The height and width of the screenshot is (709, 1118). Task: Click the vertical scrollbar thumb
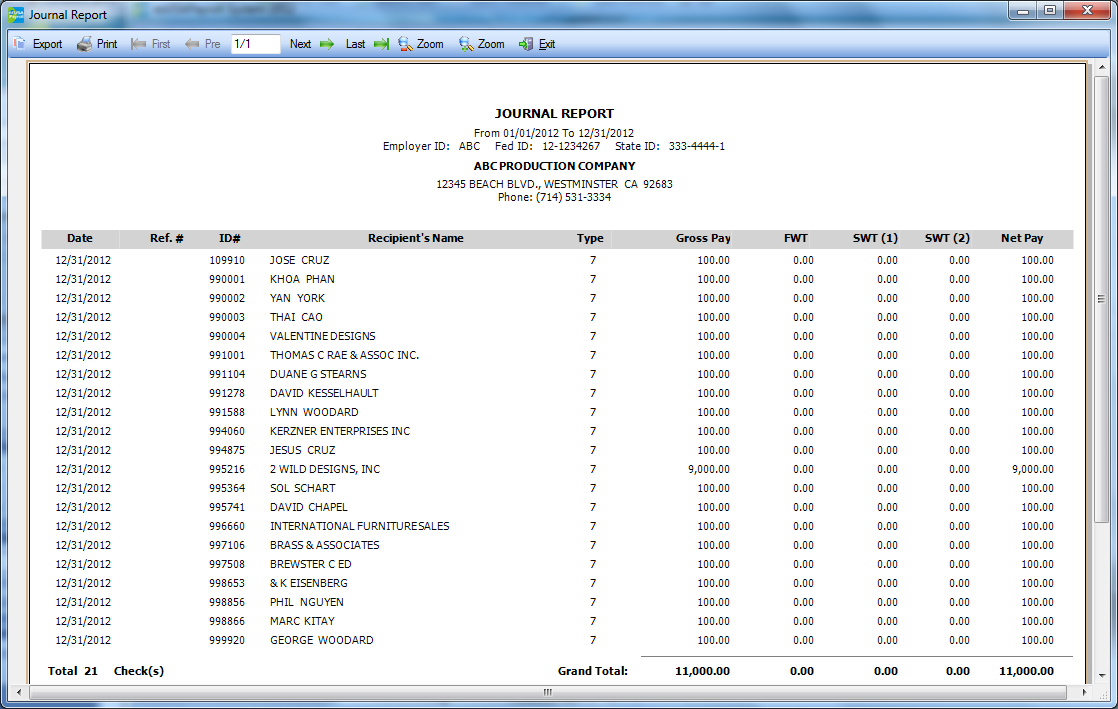pos(1102,300)
